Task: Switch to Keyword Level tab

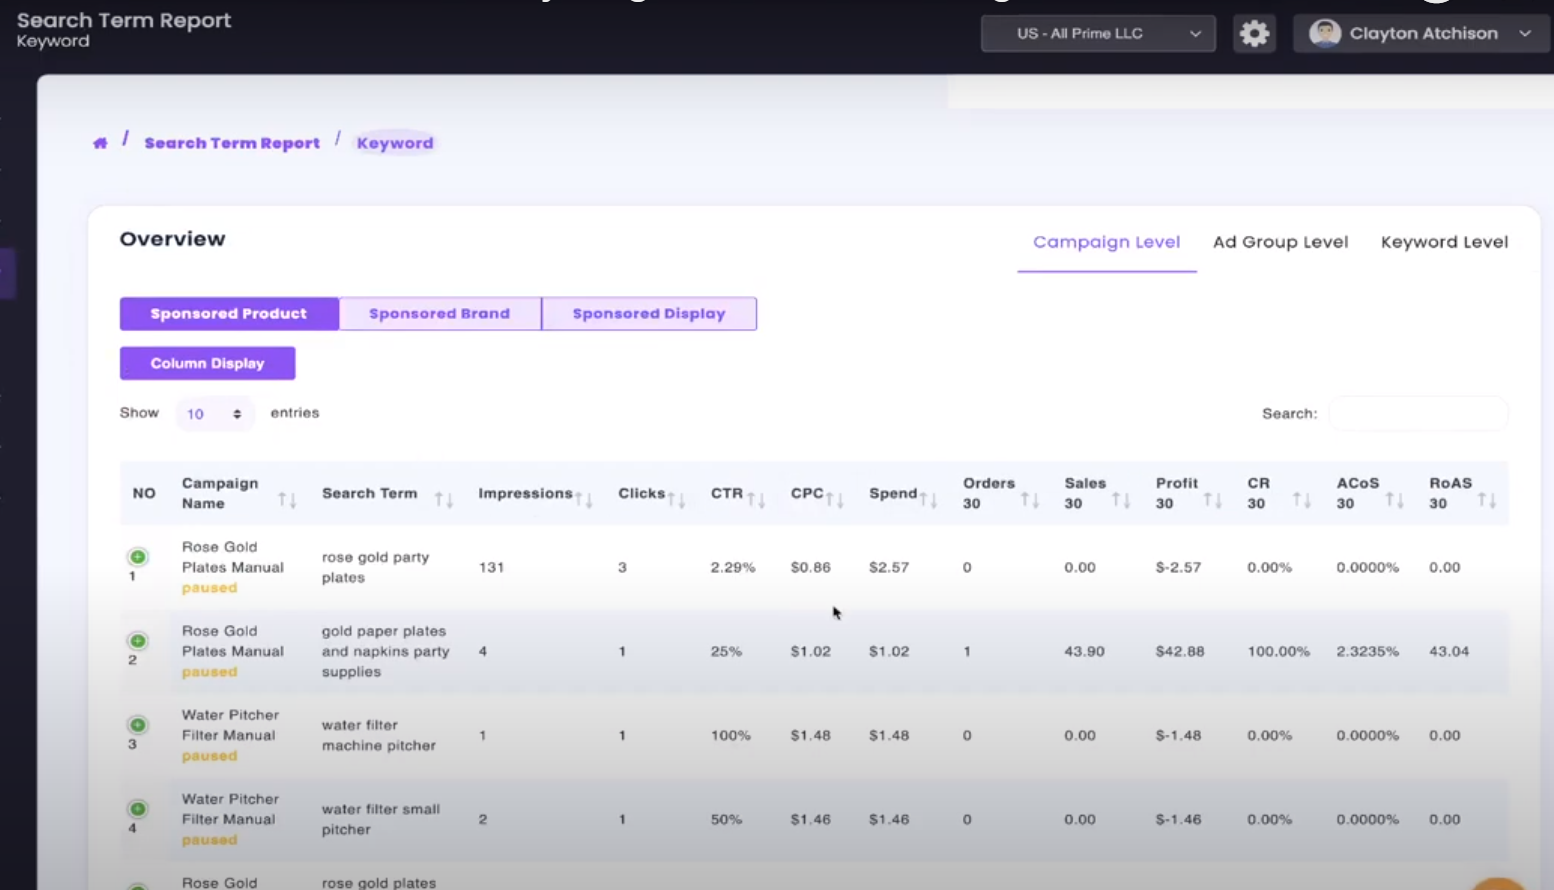Action: click(x=1444, y=242)
